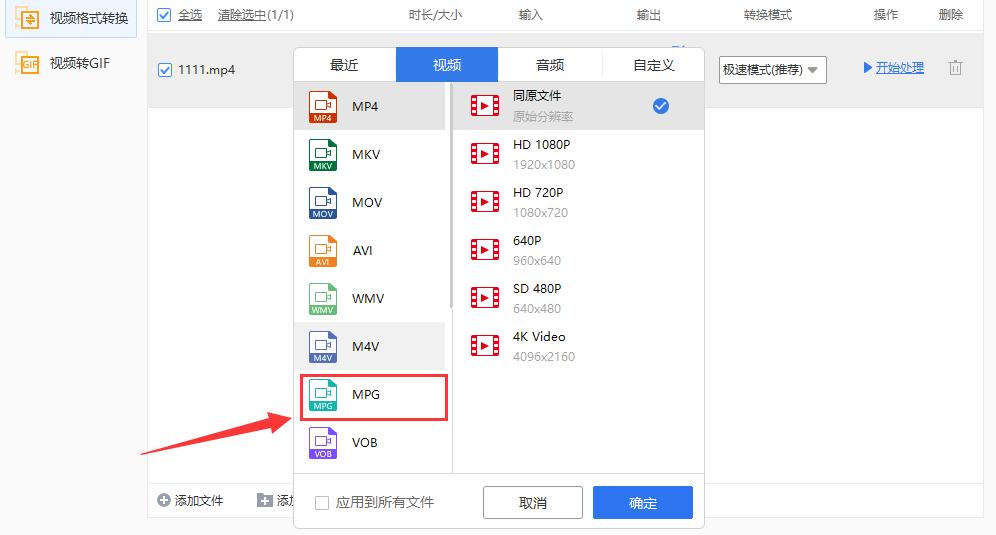Delete 1111.mp4 with the trash icon
Screen dimensions: 996x535
click(955, 68)
